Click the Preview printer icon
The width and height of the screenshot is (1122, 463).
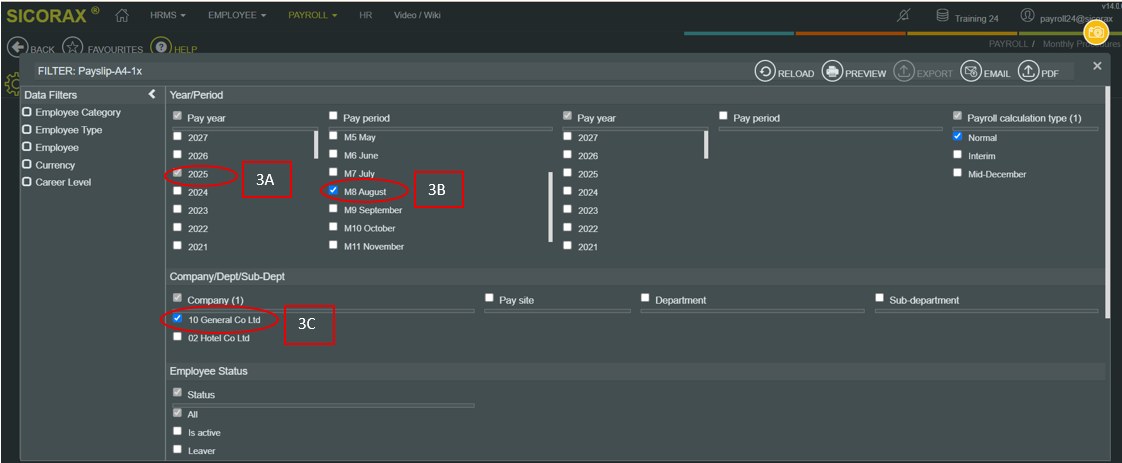tap(831, 72)
